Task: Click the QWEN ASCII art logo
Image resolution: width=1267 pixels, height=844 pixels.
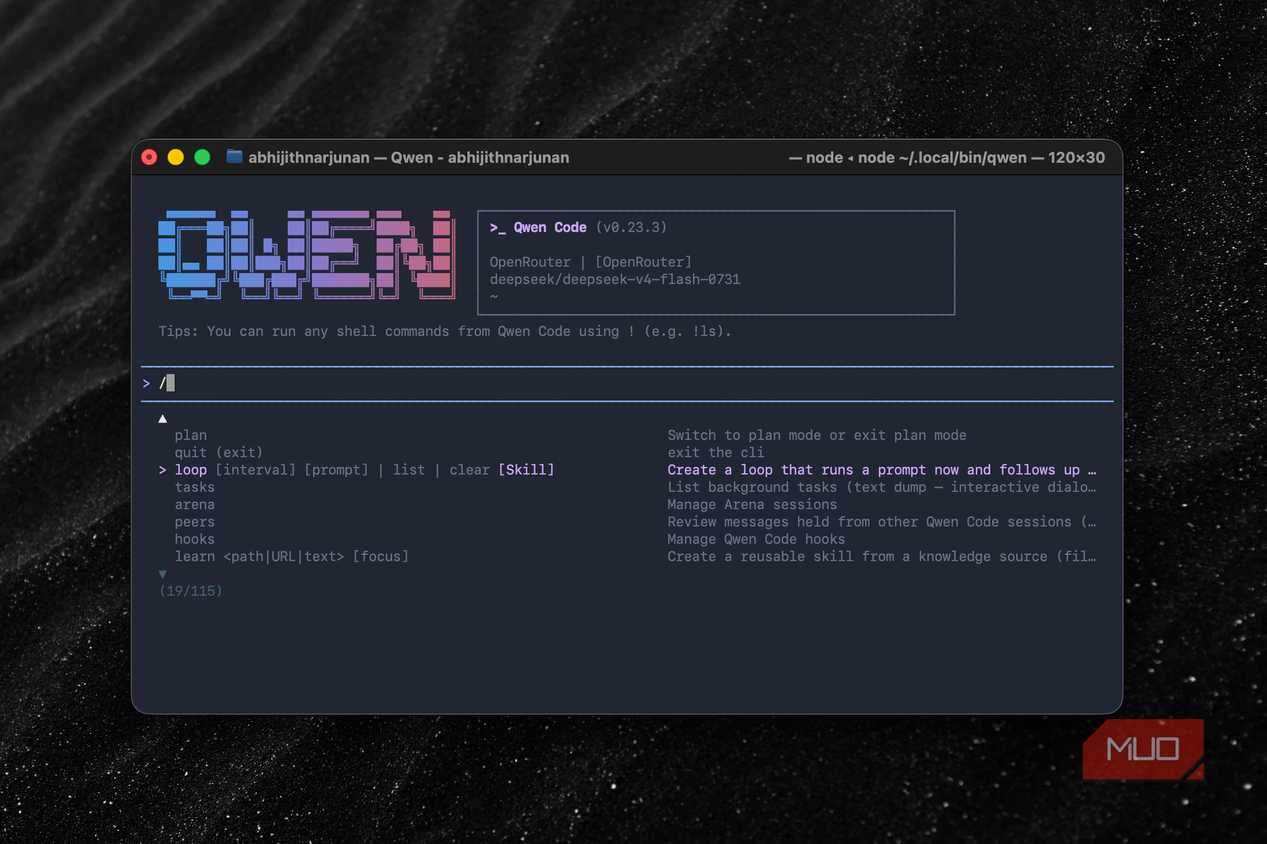Action: coord(306,255)
